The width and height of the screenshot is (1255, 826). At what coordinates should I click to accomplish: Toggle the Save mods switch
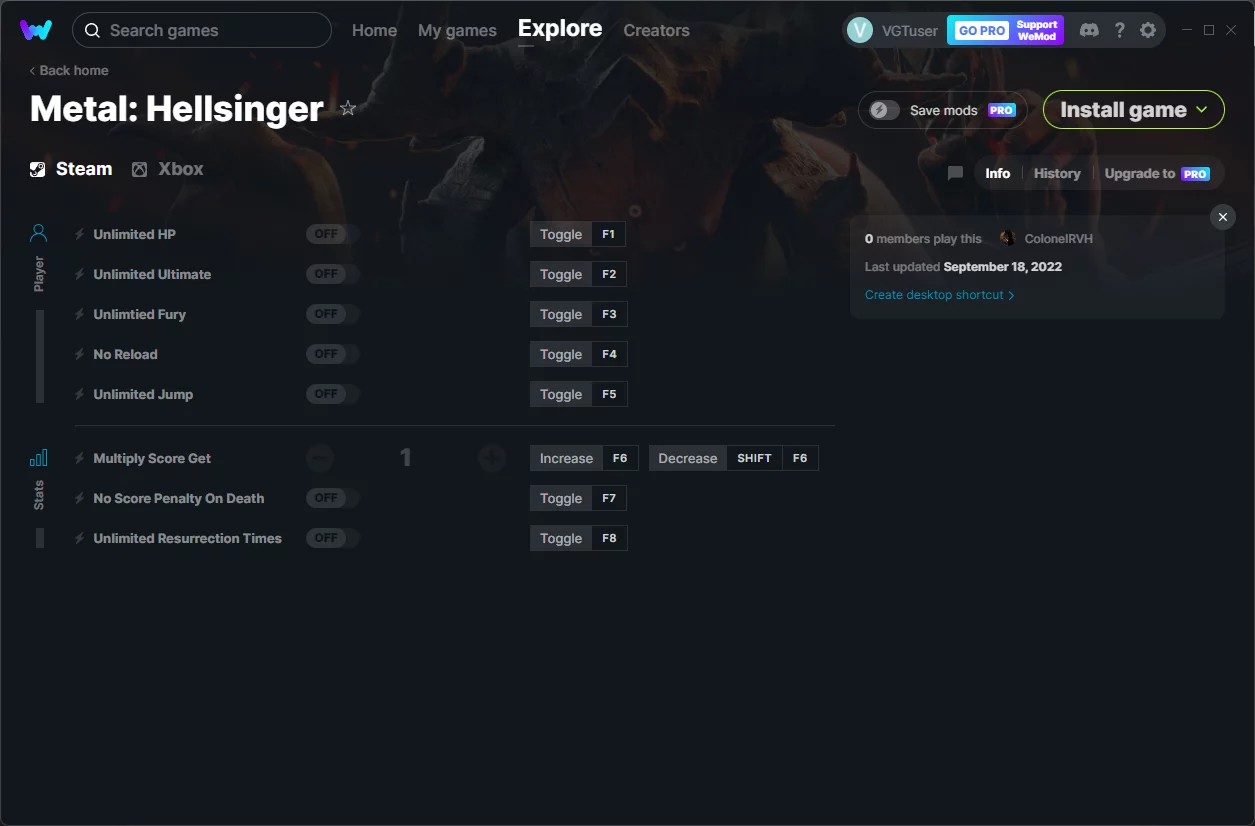point(885,110)
